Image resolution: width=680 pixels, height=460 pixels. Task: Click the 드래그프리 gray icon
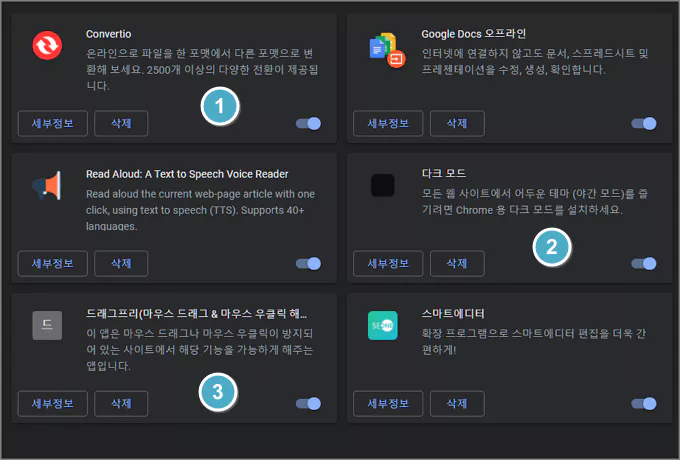47,325
